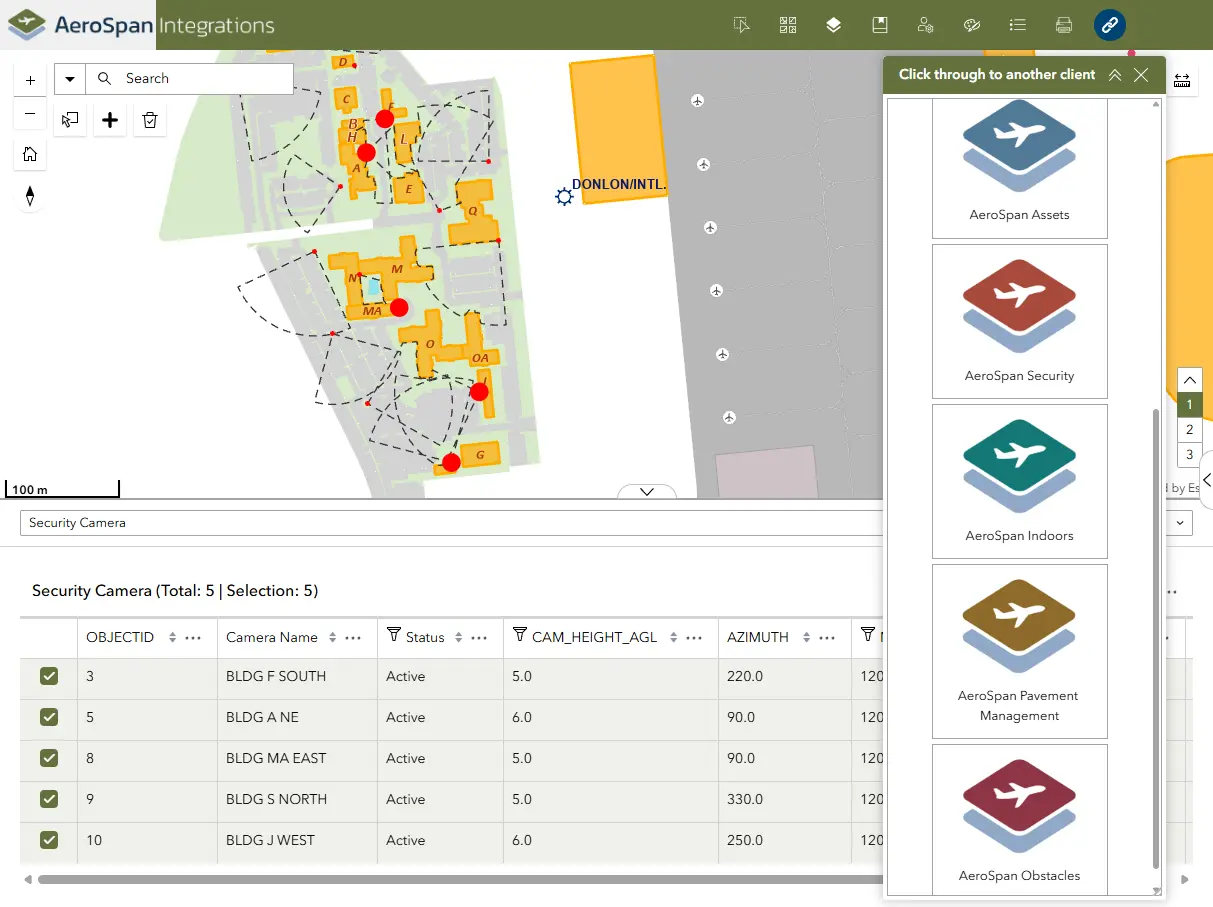Return map to home extent
Screen dimensions: 1213x907
coord(30,154)
